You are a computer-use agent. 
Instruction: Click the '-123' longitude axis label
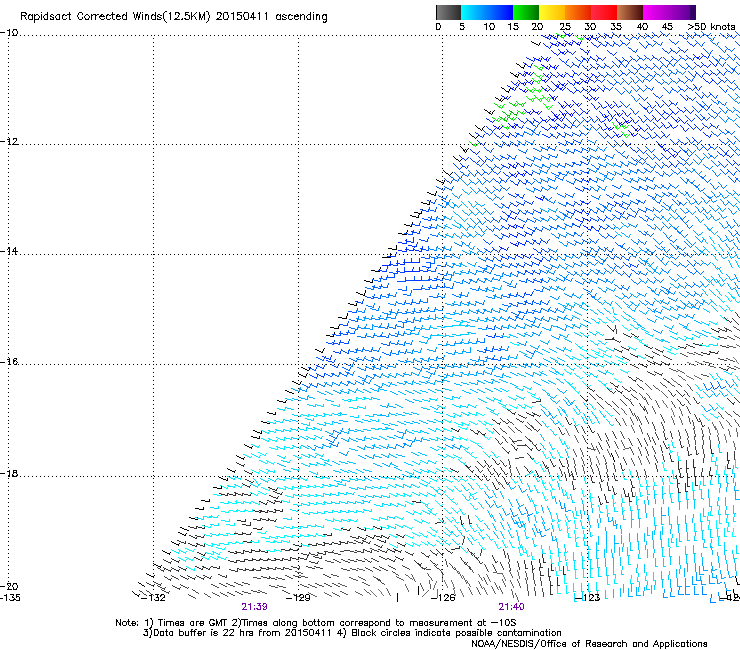click(x=587, y=598)
